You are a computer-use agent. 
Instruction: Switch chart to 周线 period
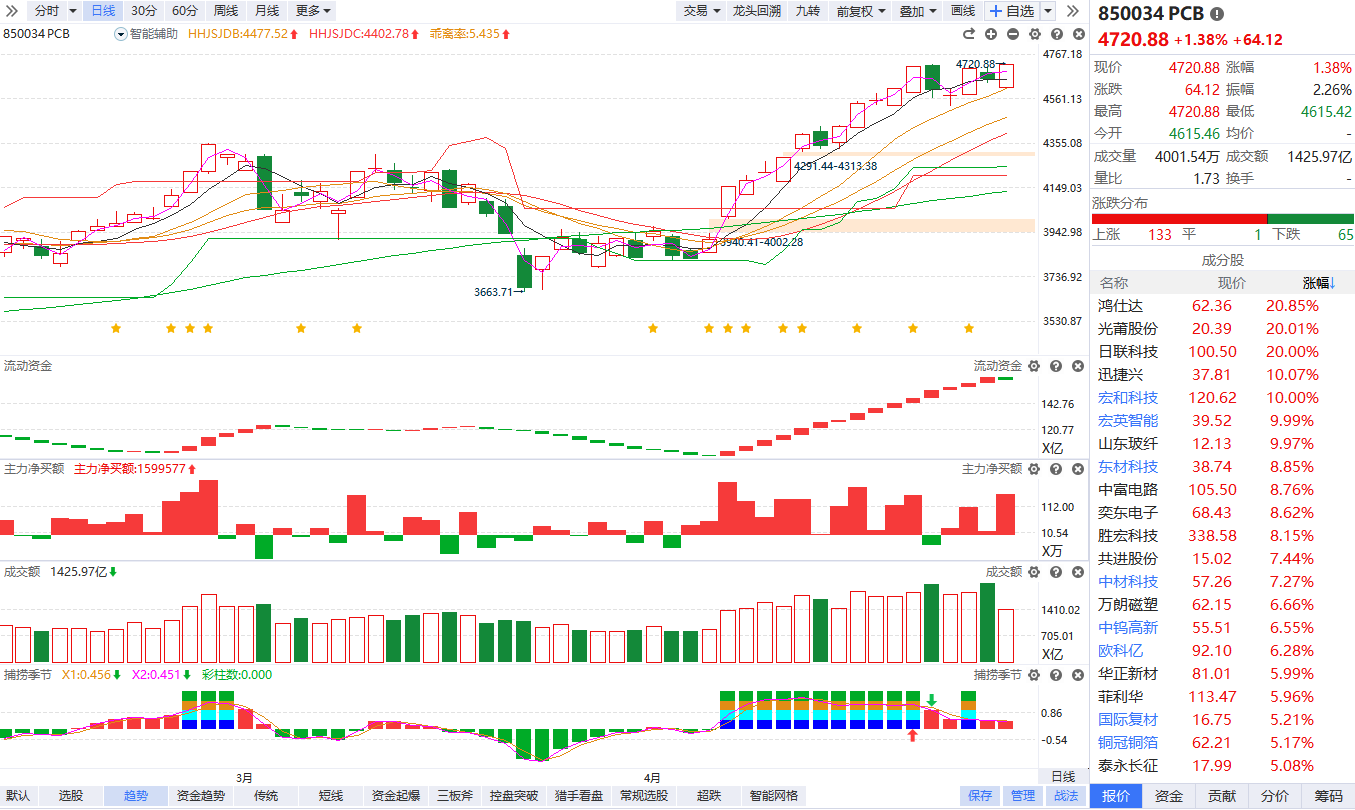226,11
